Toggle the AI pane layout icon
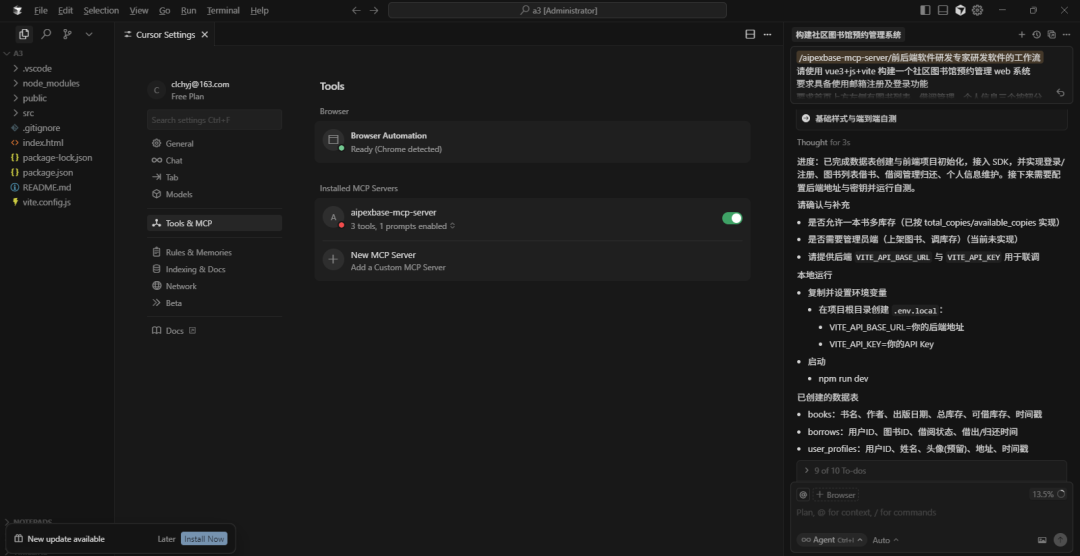 click(x=960, y=10)
